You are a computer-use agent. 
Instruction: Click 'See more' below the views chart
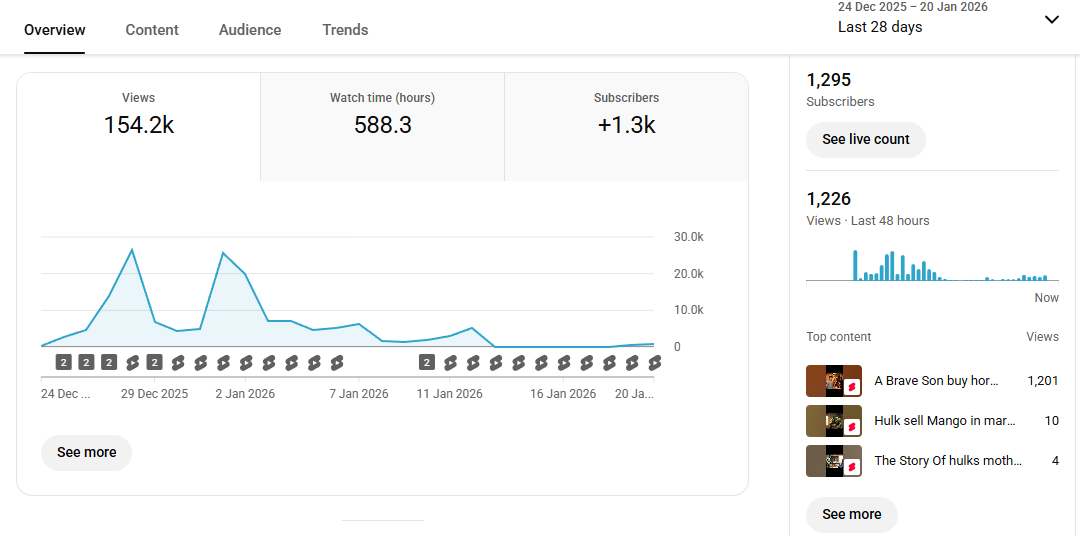click(86, 452)
